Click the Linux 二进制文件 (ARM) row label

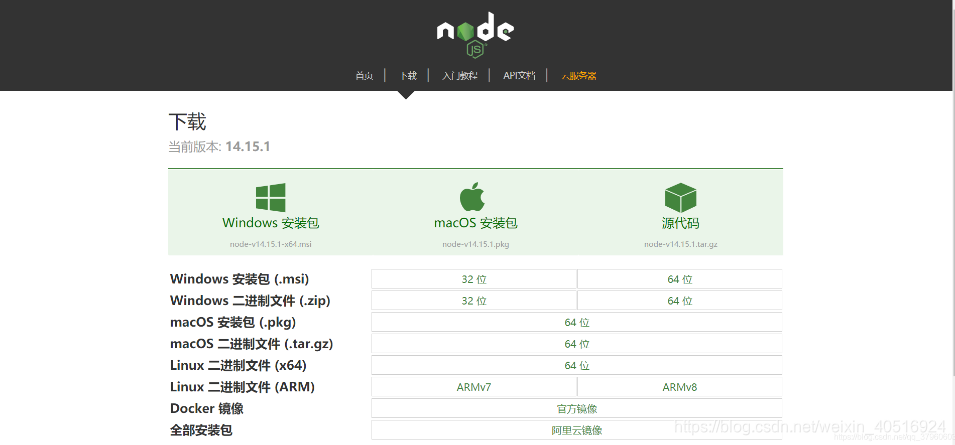[x=242, y=387]
